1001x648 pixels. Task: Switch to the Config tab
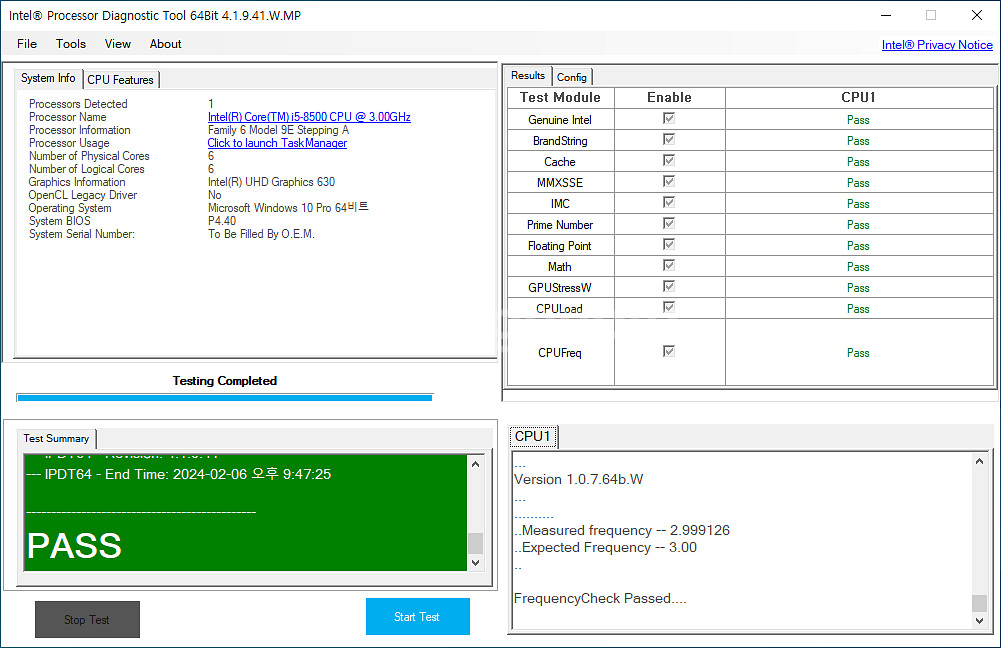tap(571, 77)
